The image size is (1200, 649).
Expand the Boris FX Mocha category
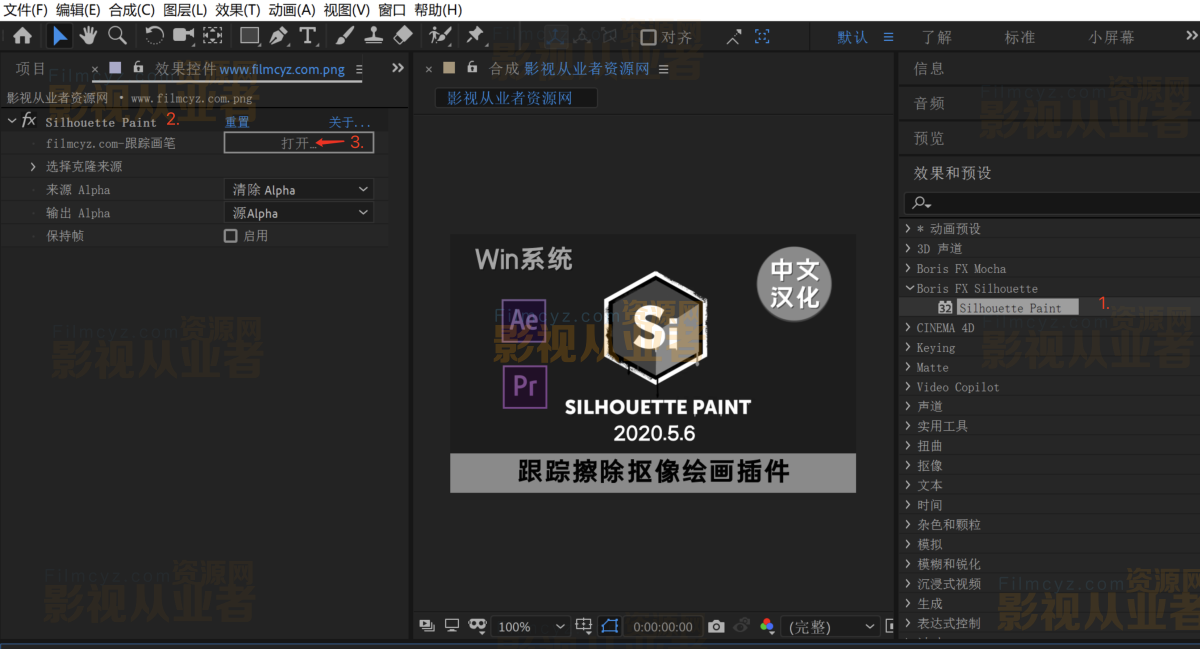(908, 268)
